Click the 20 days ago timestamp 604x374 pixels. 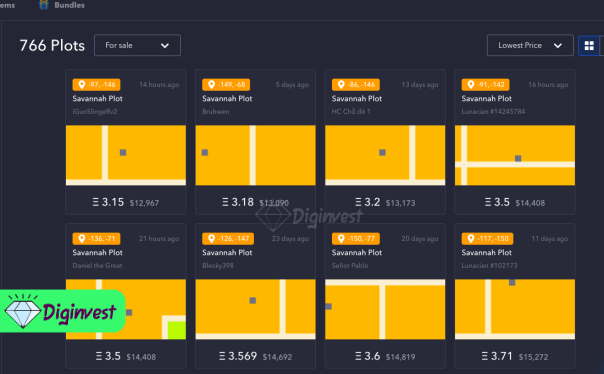click(x=420, y=238)
